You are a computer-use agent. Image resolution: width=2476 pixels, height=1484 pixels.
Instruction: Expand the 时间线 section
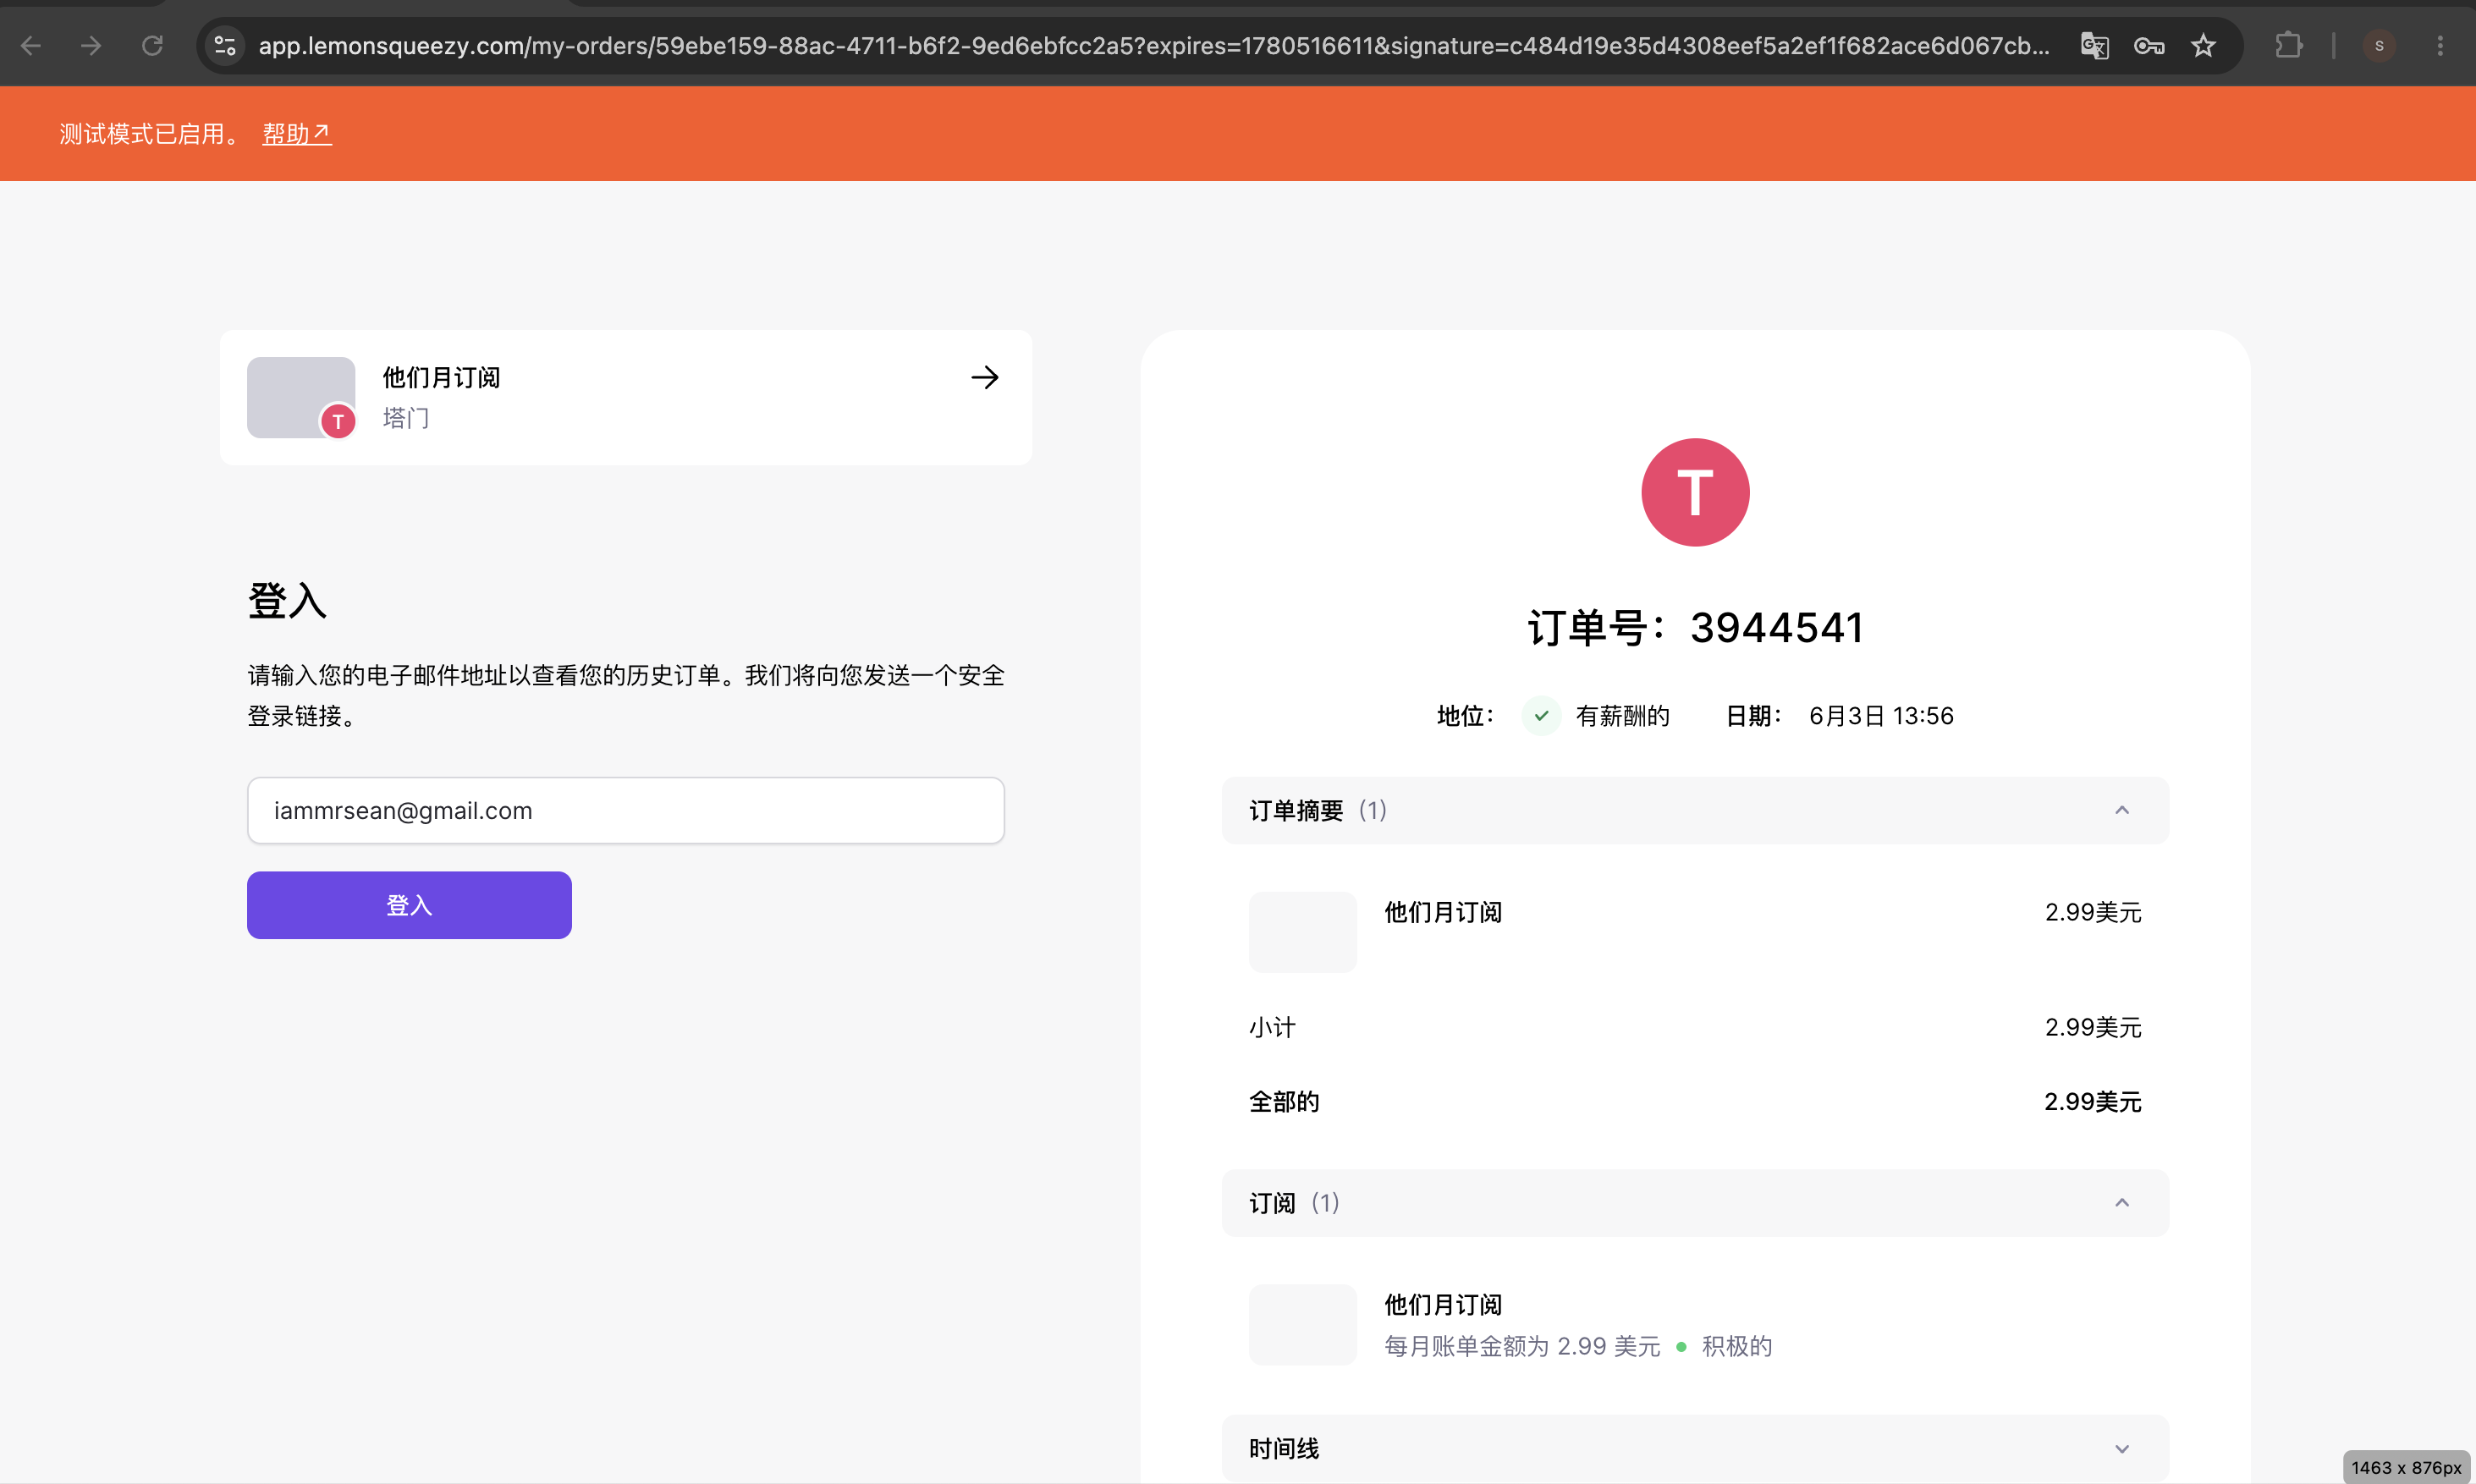(x=1695, y=1448)
